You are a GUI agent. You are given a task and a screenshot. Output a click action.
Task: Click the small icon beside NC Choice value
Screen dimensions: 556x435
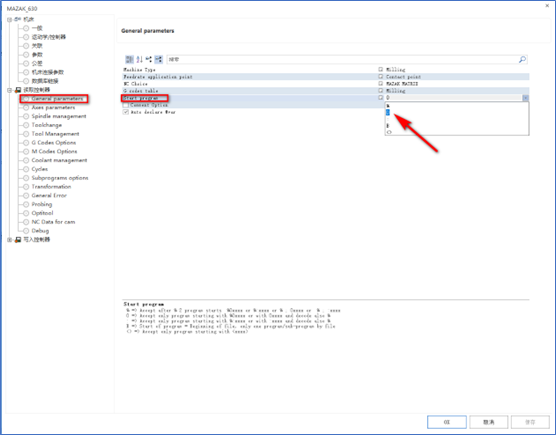click(380, 84)
